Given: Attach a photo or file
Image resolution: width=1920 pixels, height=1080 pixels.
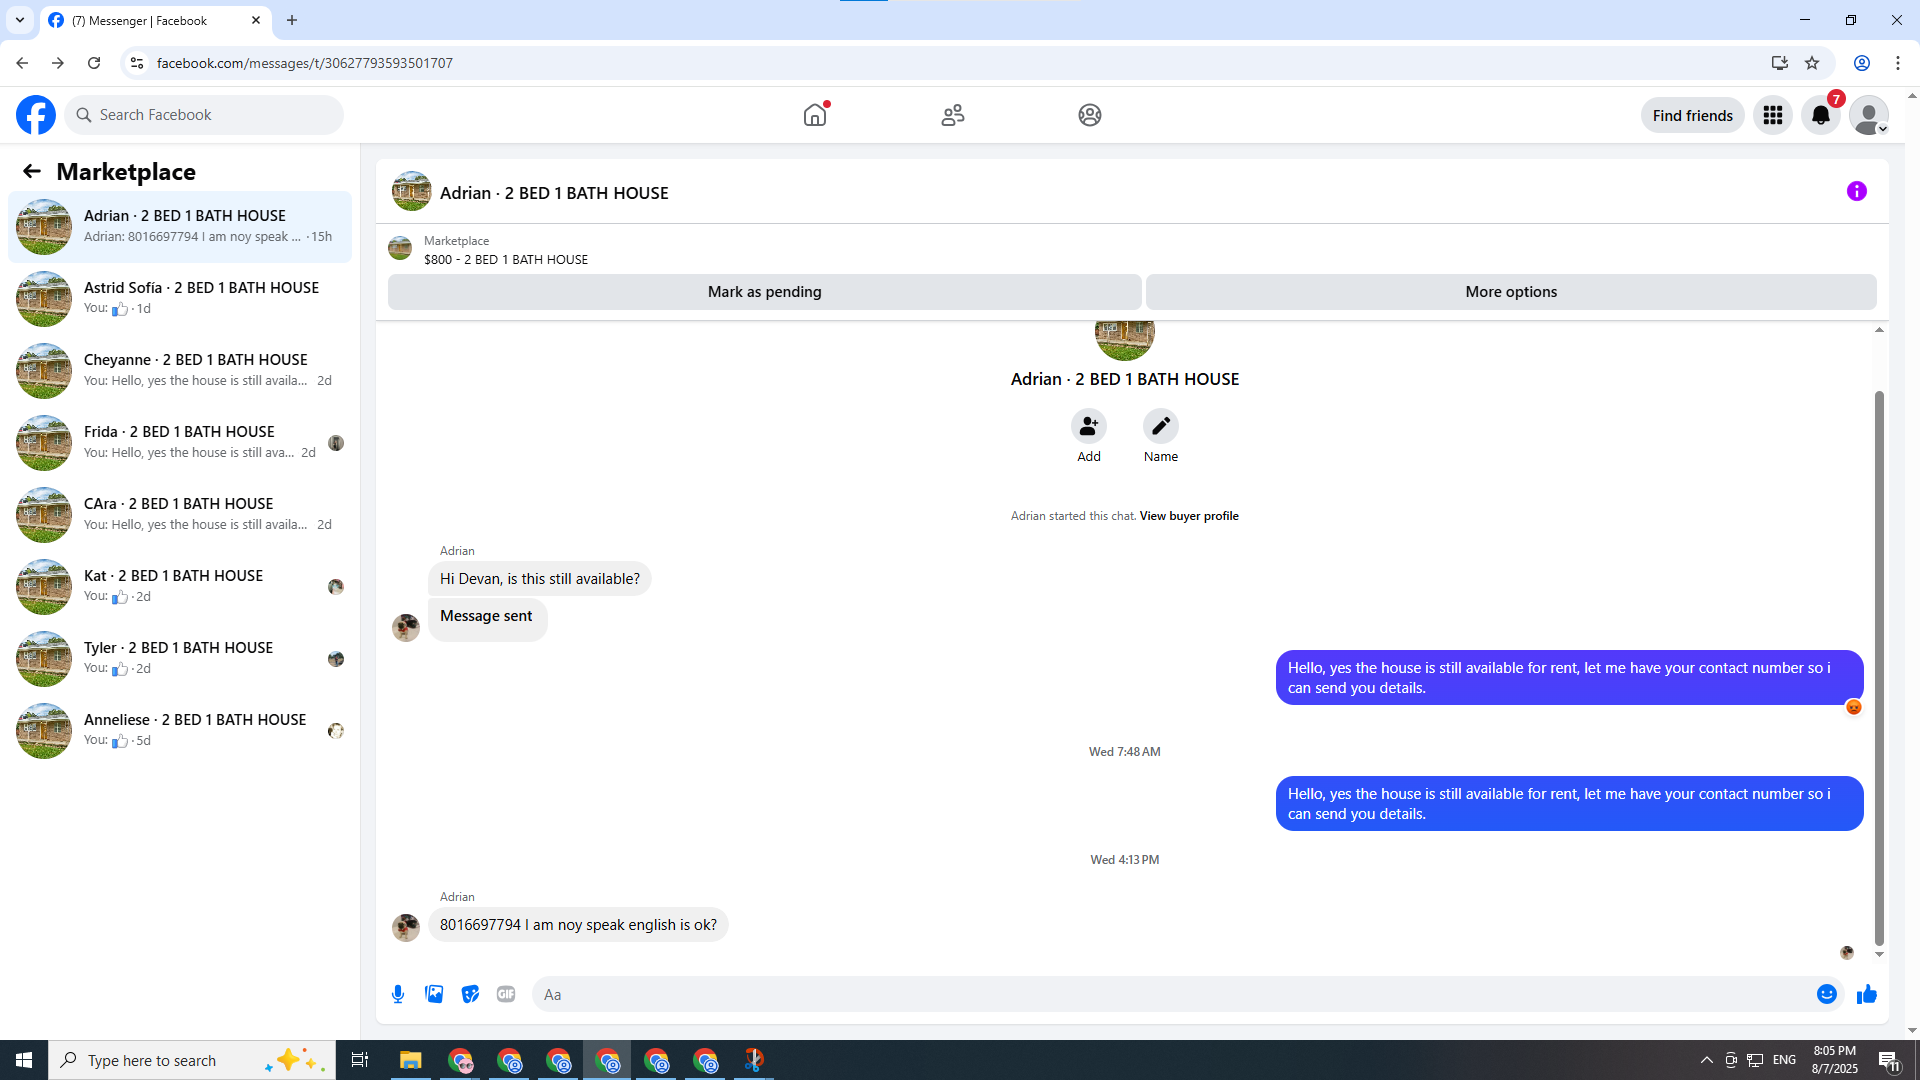Looking at the screenshot, I should click(x=434, y=994).
